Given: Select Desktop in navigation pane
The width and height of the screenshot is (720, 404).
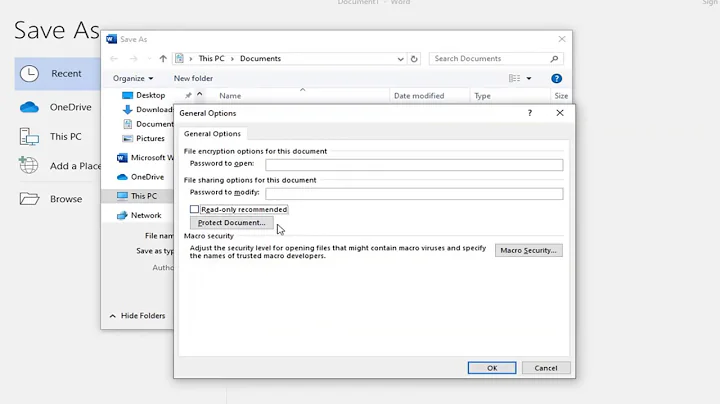Looking at the screenshot, I should (x=144, y=95).
